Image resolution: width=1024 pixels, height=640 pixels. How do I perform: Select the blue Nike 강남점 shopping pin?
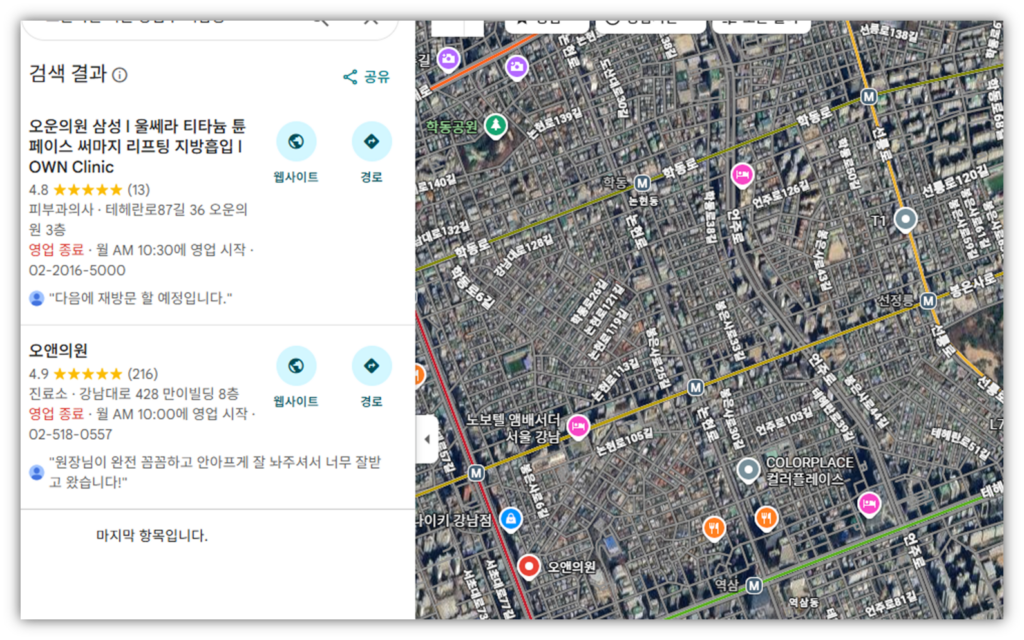(x=511, y=518)
